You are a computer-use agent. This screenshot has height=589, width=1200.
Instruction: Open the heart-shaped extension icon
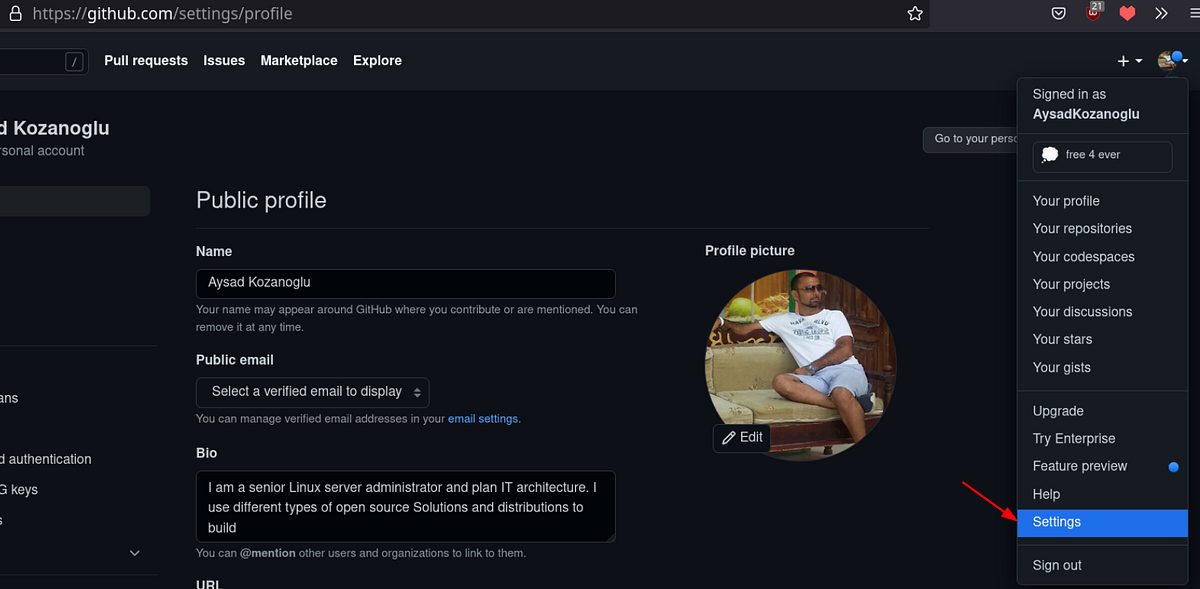[1127, 13]
